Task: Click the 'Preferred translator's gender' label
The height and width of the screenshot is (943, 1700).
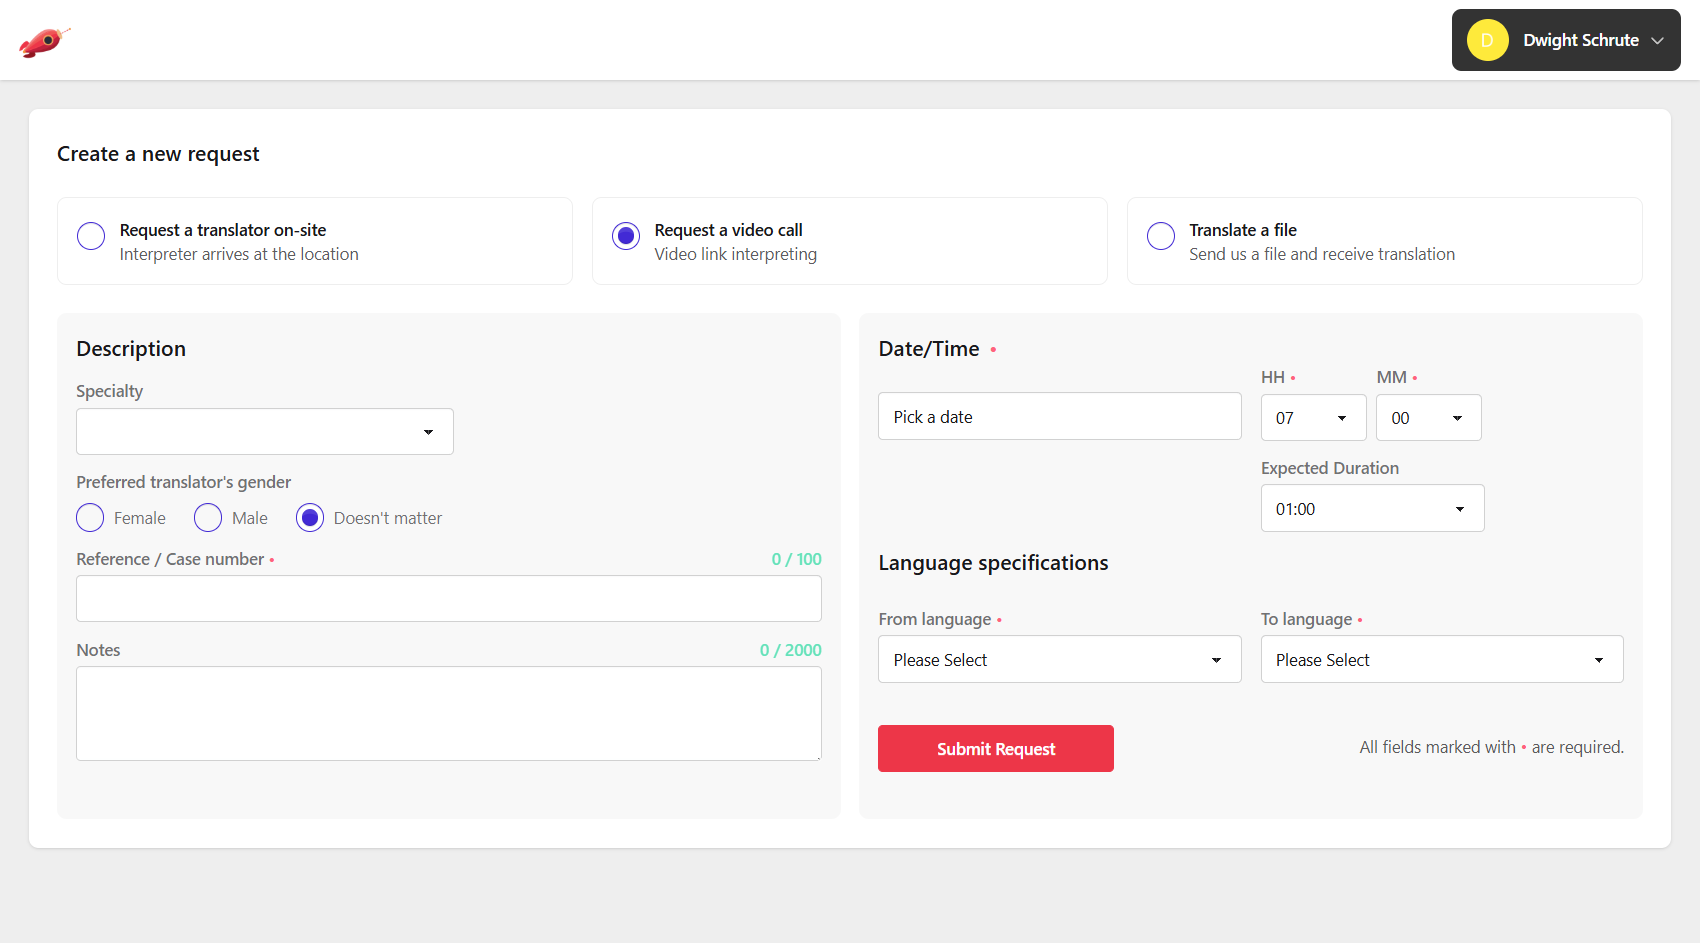Action: [x=184, y=482]
